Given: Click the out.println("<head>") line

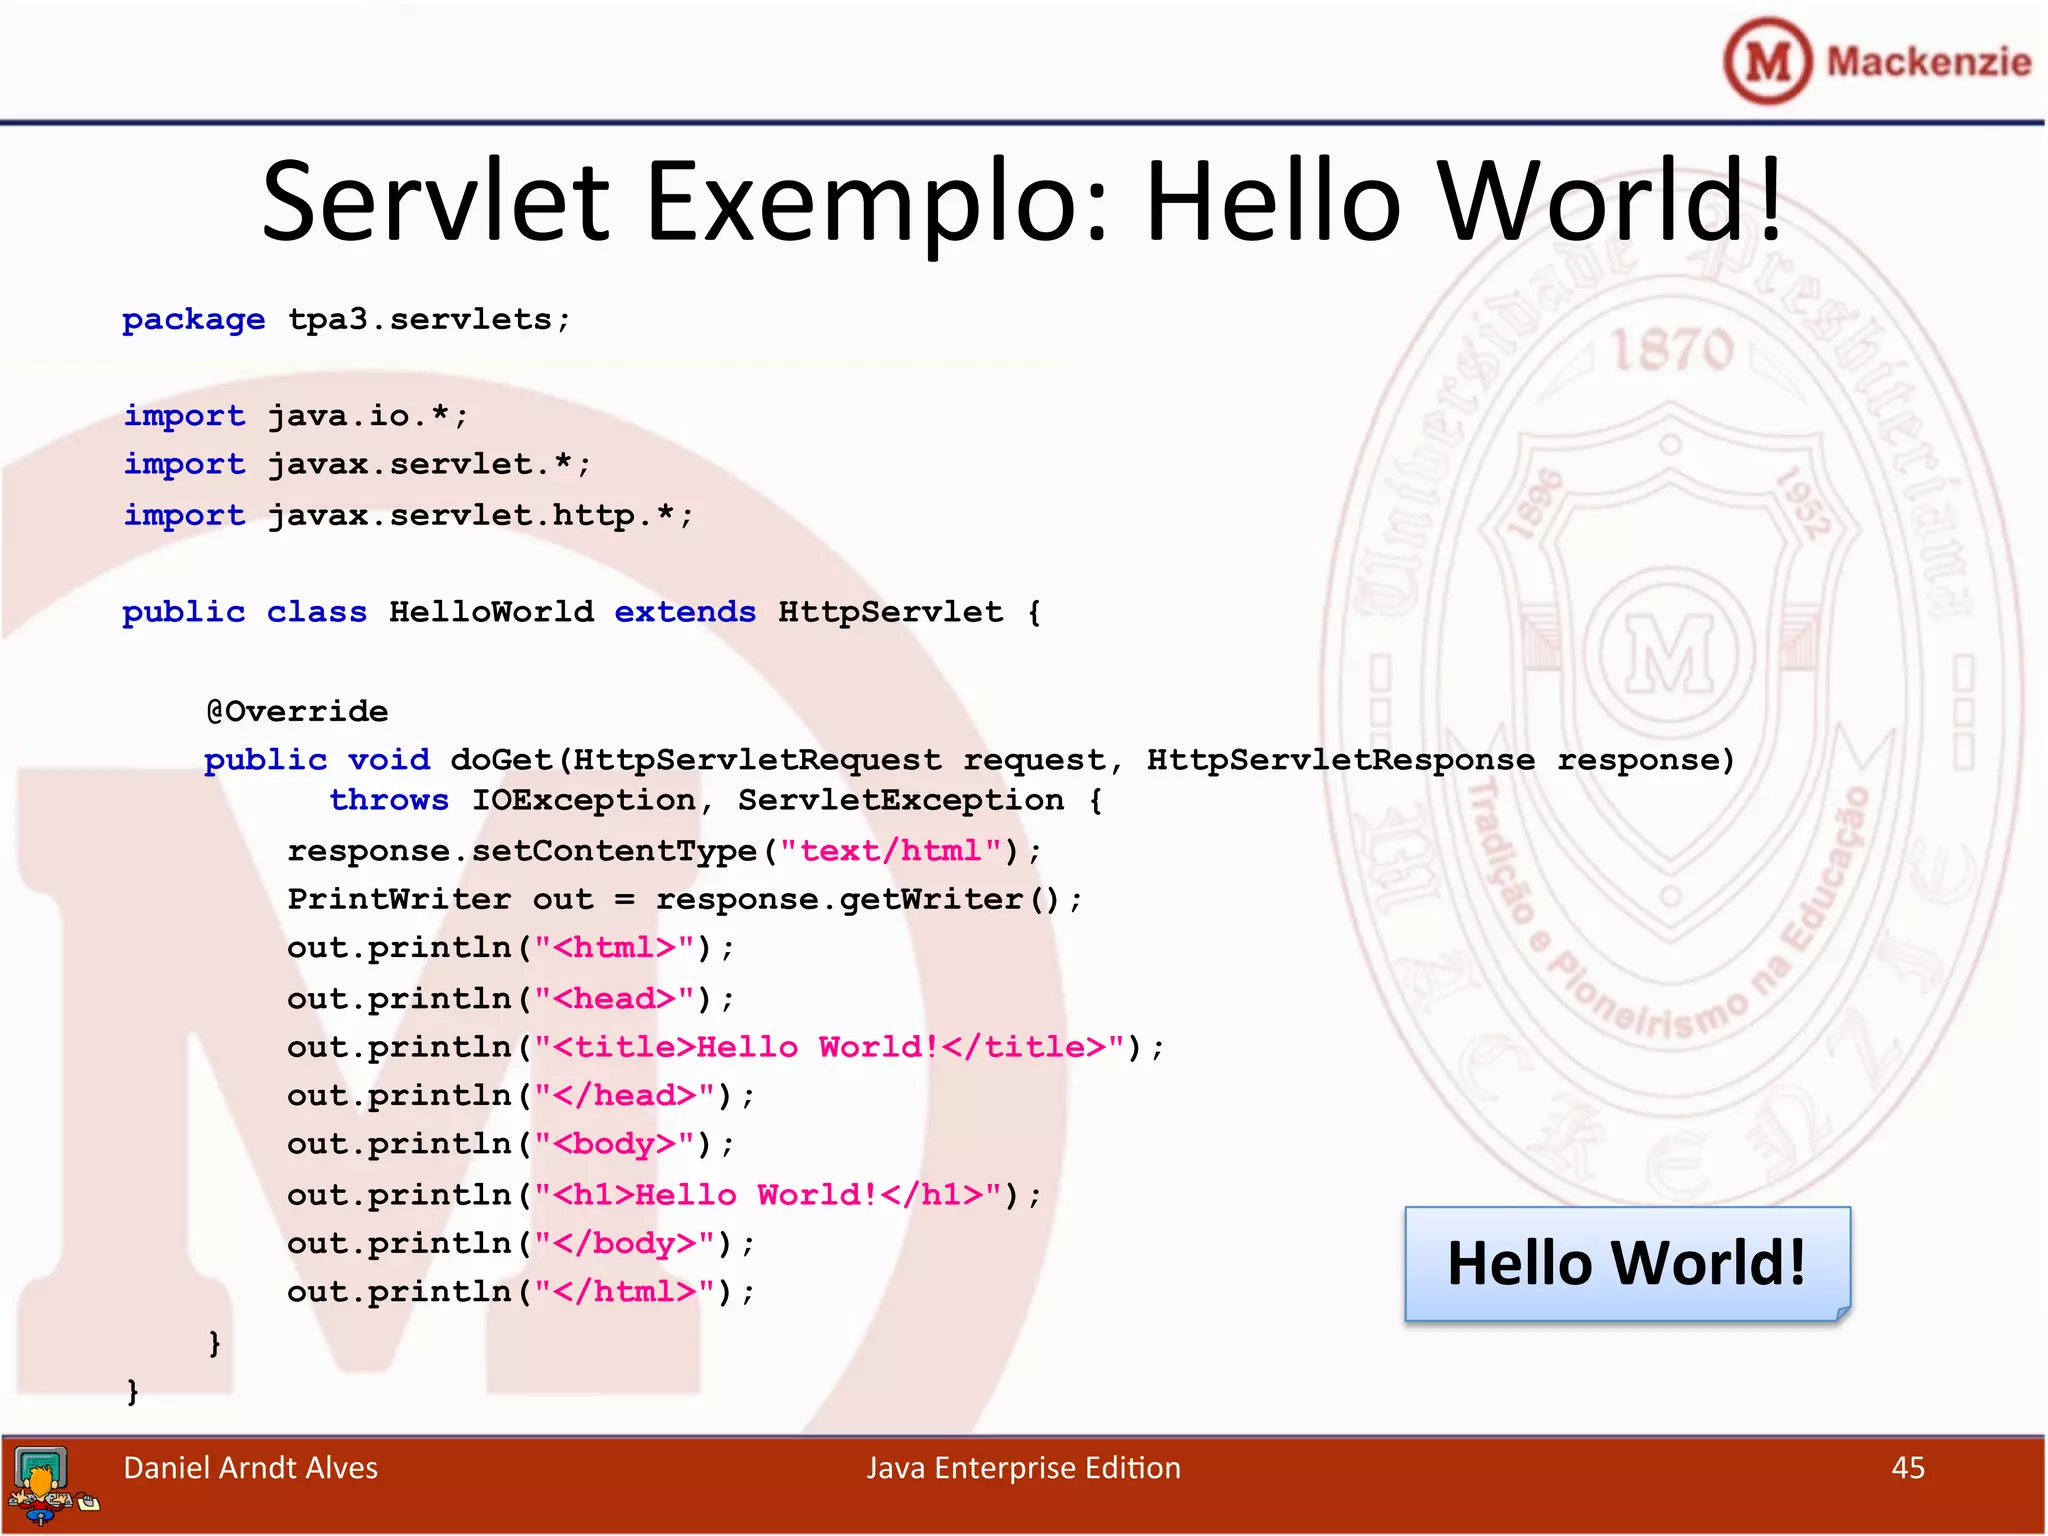Looking at the screenshot, I should pyautogui.click(x=511, y=999).
